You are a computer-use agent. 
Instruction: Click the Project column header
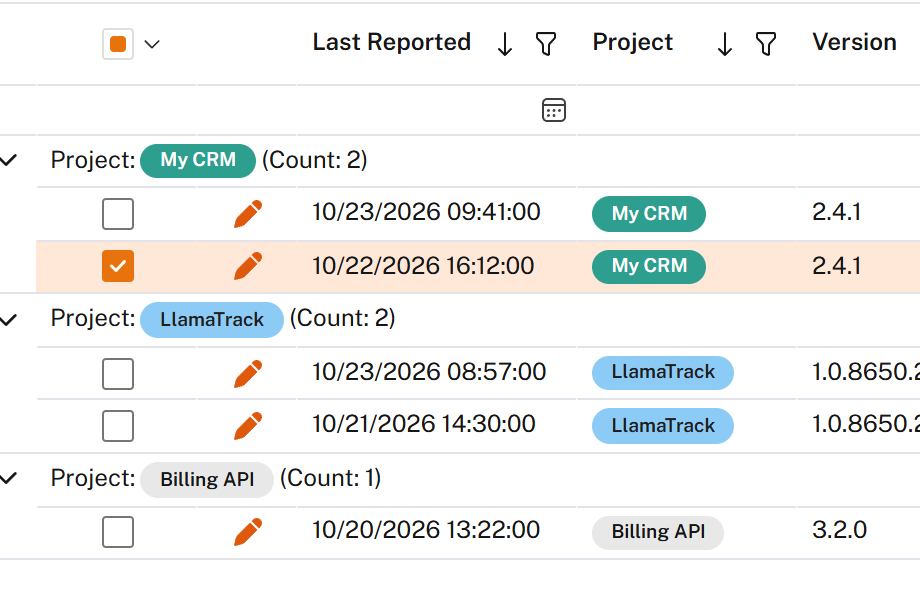tap(632, 42)
